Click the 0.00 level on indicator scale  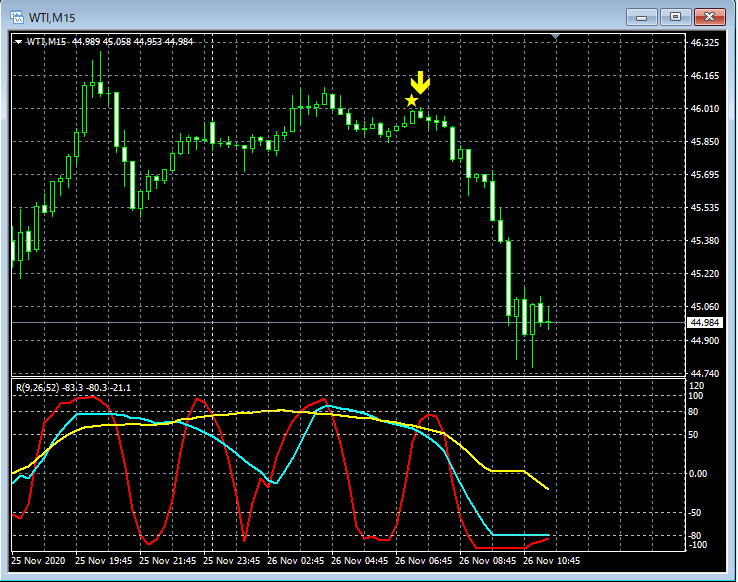pyautogui.click(x=702, y=474)
